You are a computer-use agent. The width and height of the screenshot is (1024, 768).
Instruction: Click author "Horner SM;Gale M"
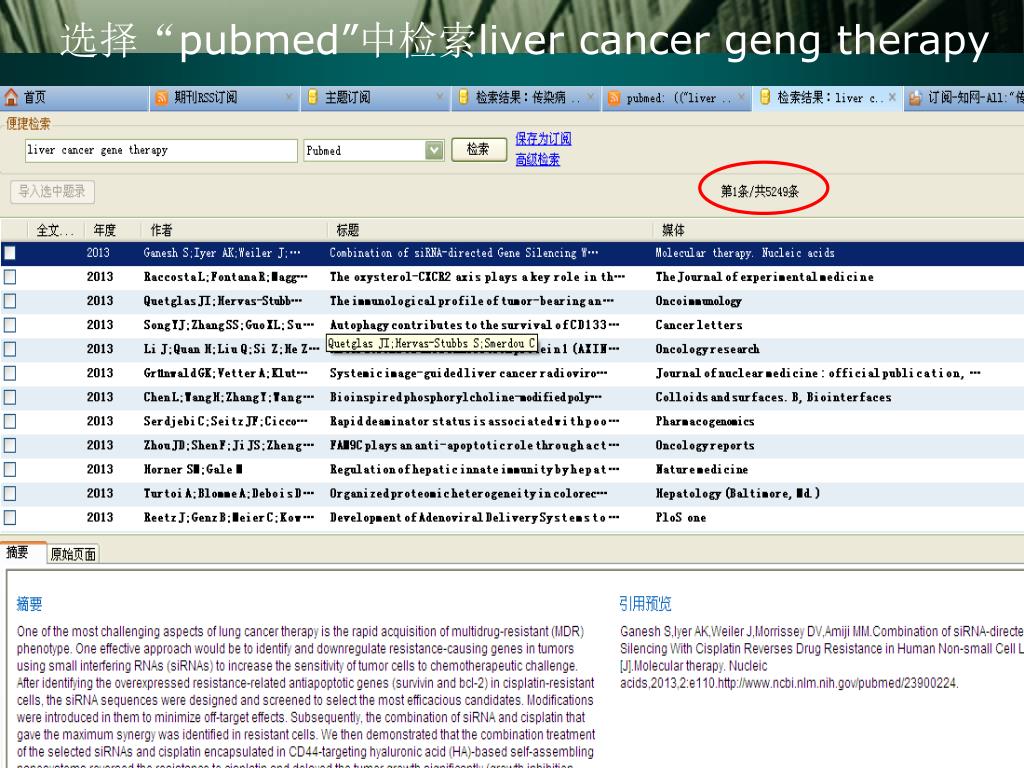193,470
